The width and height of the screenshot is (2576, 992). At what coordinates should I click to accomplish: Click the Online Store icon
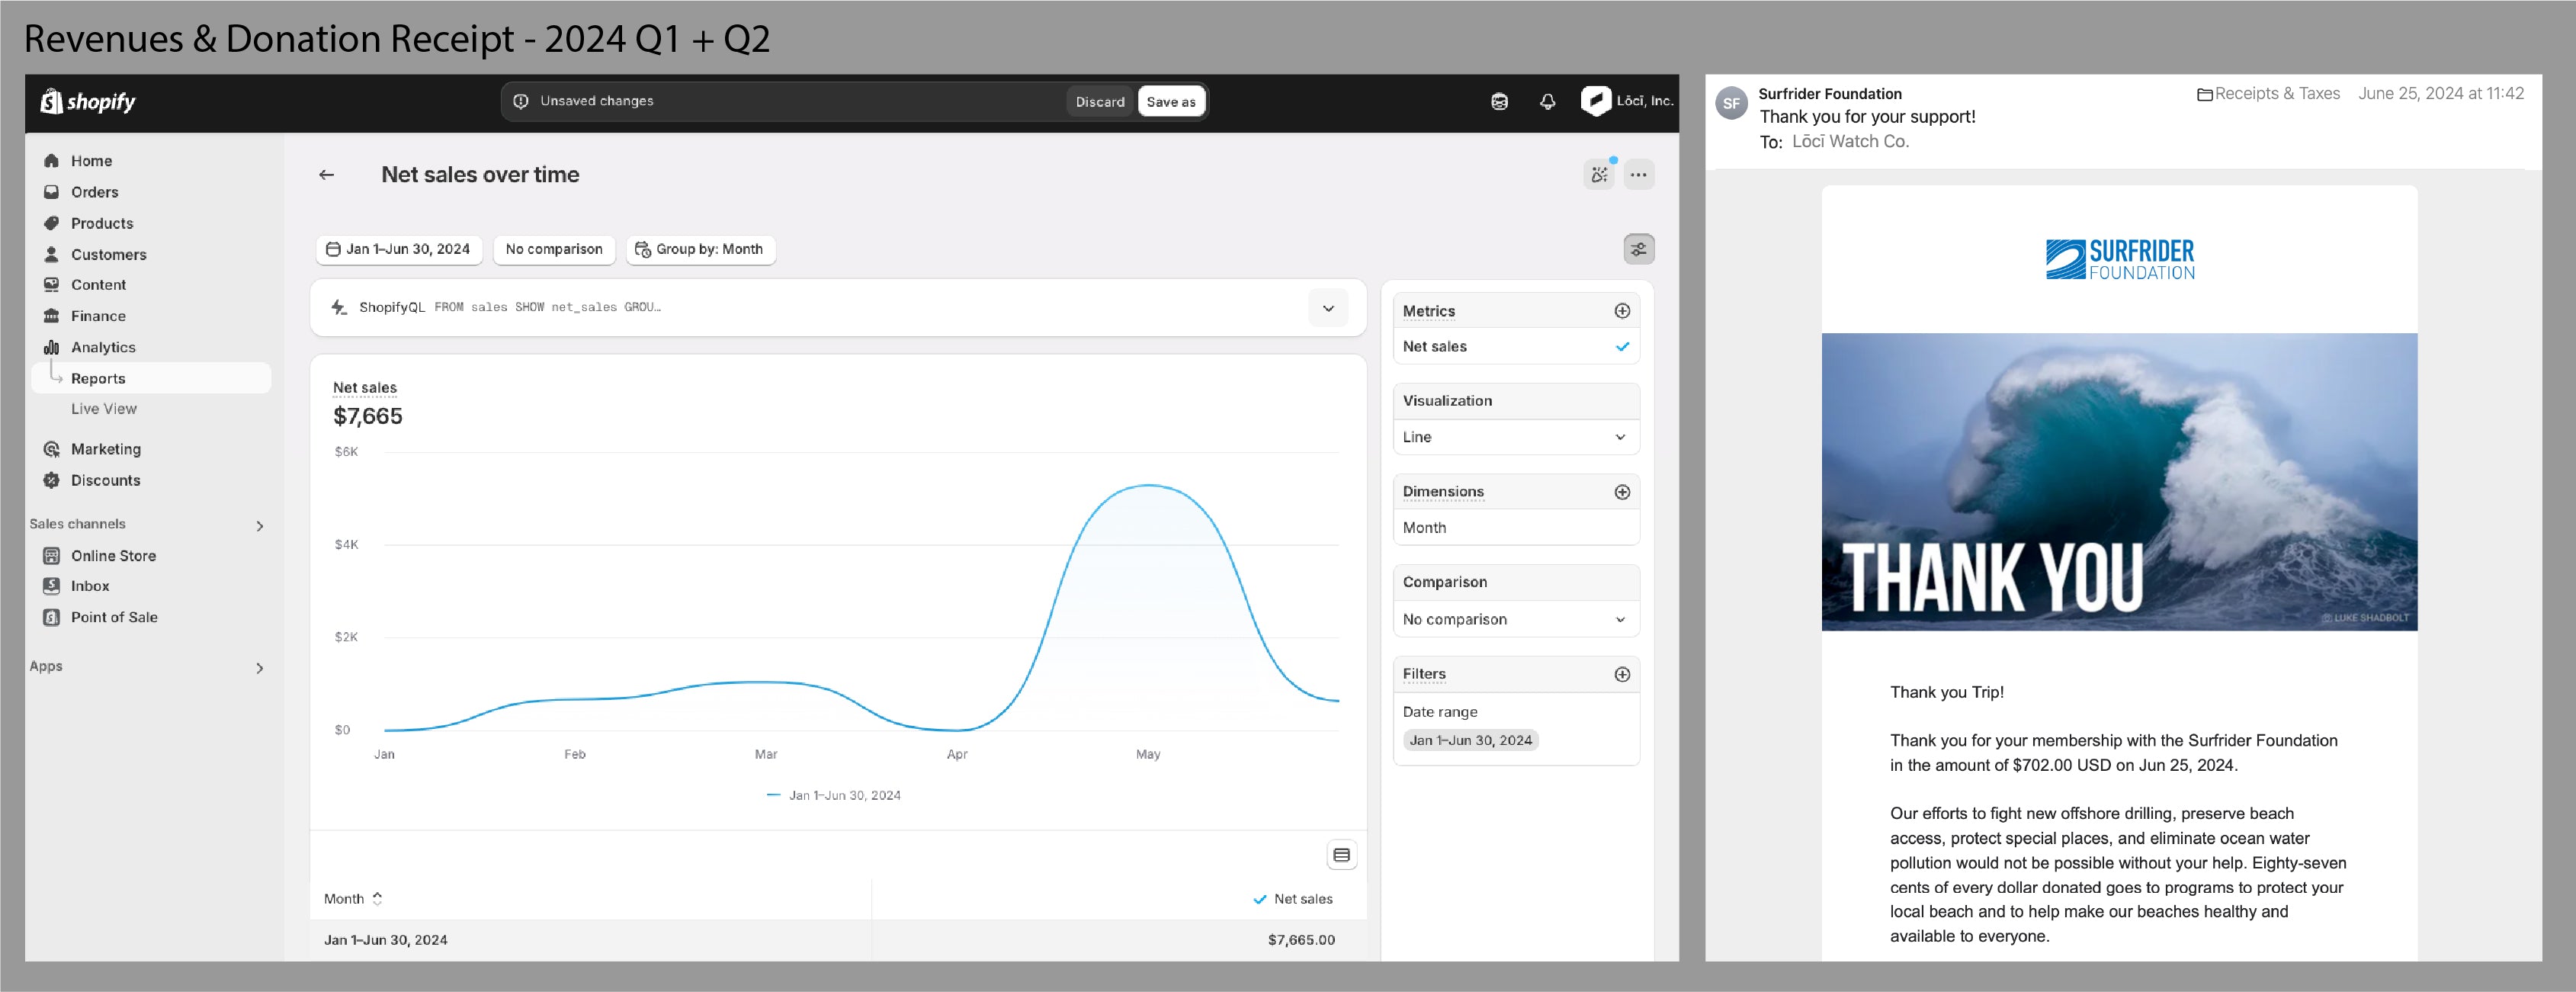pos(51,555)
